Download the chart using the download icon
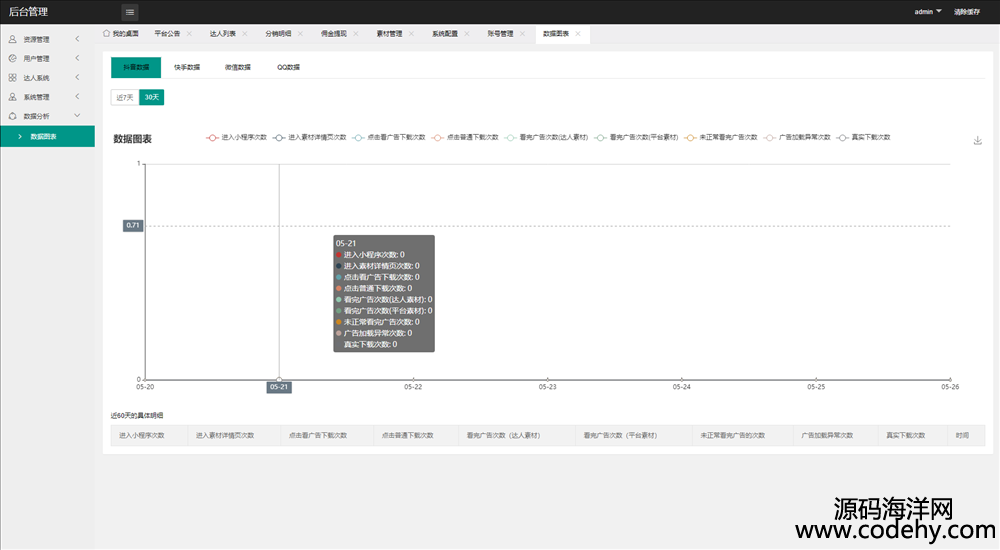 click(977, 140)
